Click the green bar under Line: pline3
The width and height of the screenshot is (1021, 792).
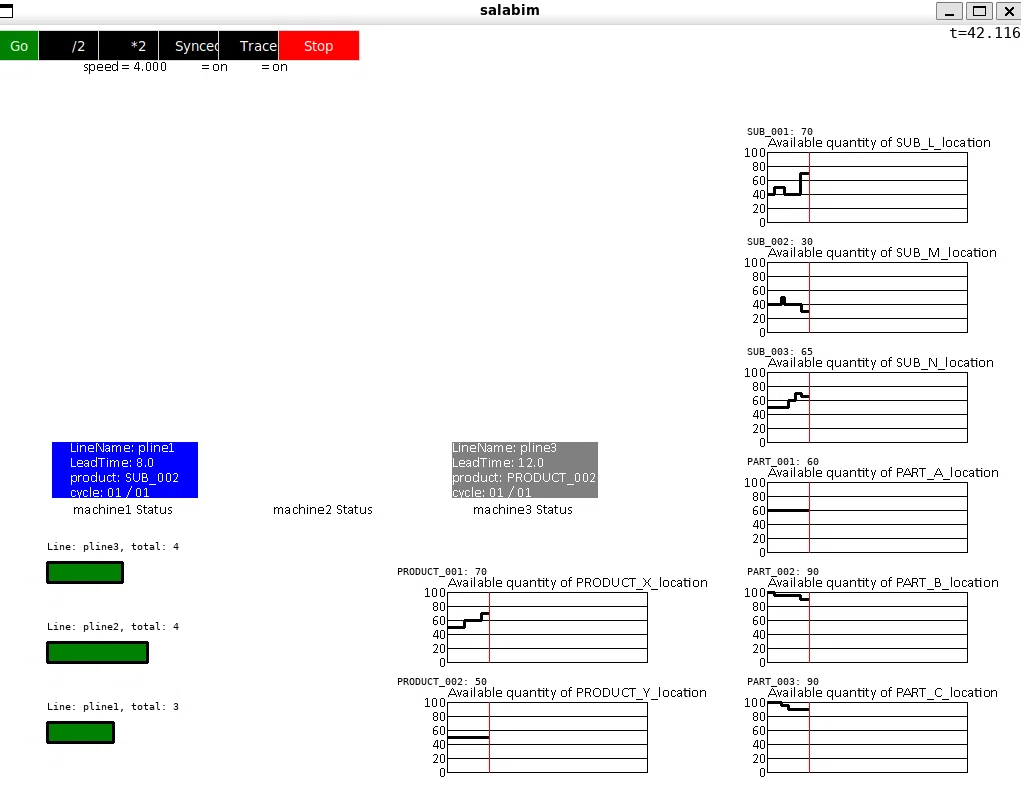click(x=85, y=573)
